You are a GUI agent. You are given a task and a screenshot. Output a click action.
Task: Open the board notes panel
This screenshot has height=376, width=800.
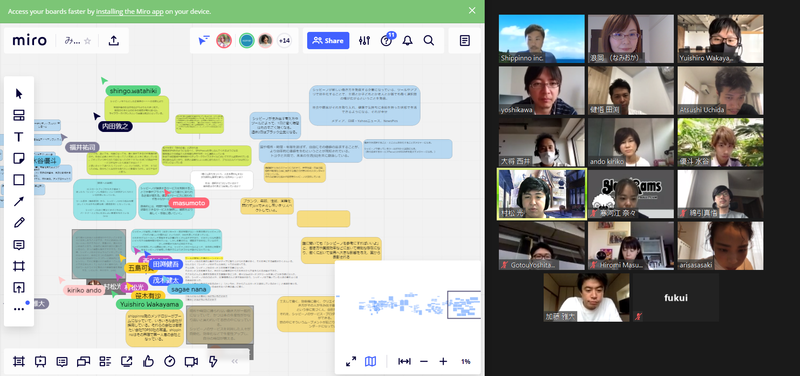(x=464, y=40)
